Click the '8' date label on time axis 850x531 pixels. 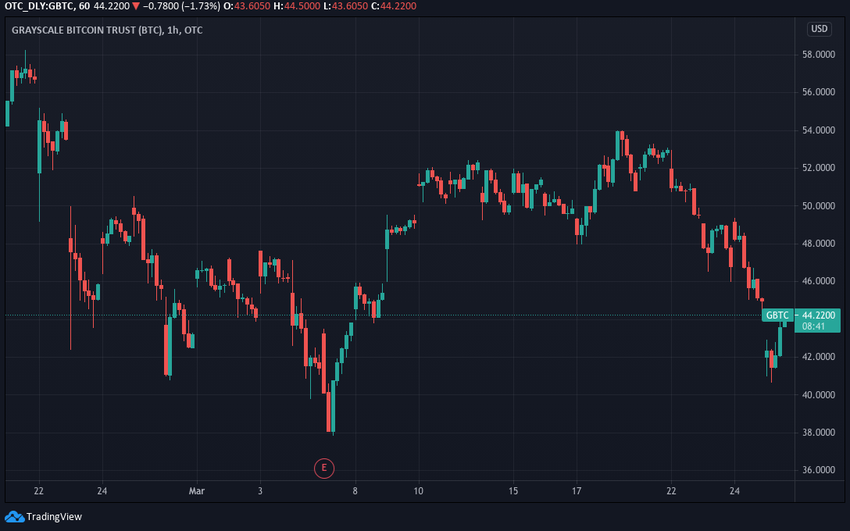point(355,491)
